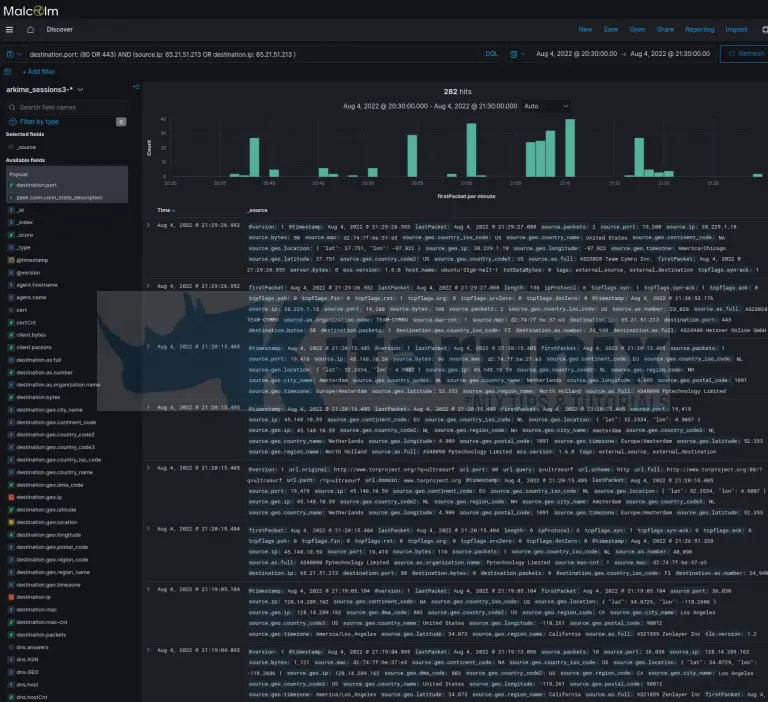This screenshot has width=768, height=702.
Task: Open the Inspect panel
Action: tap(735, 30)
